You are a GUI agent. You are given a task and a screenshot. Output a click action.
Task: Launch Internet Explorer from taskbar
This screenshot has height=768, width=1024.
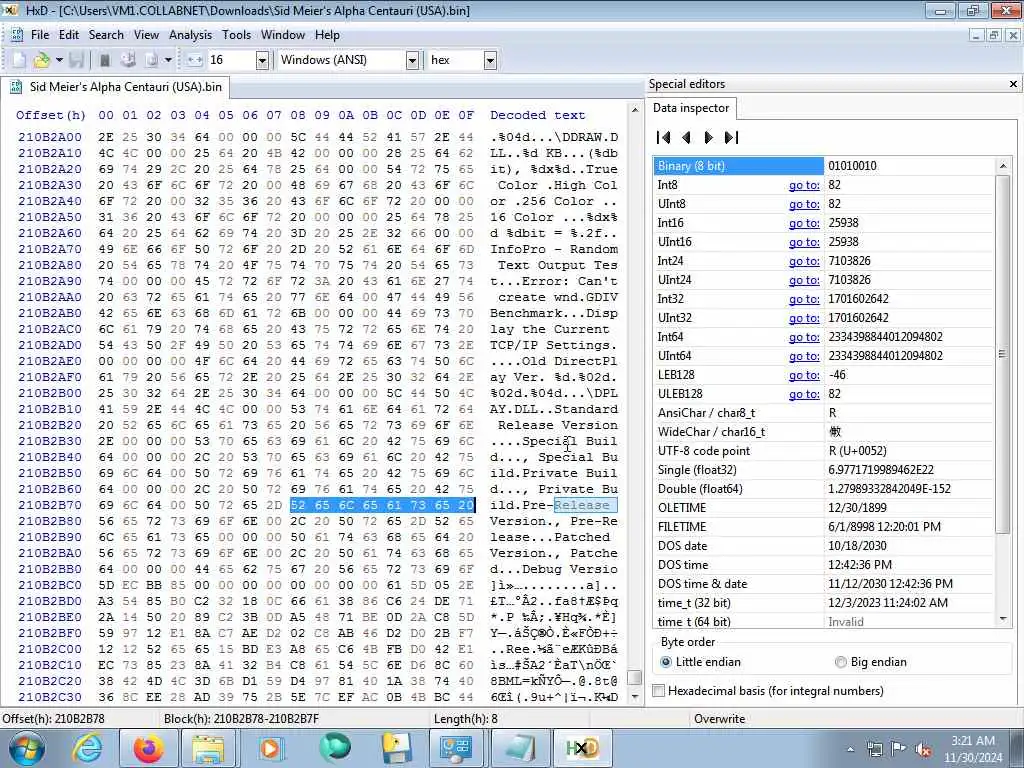coord(87,748)
